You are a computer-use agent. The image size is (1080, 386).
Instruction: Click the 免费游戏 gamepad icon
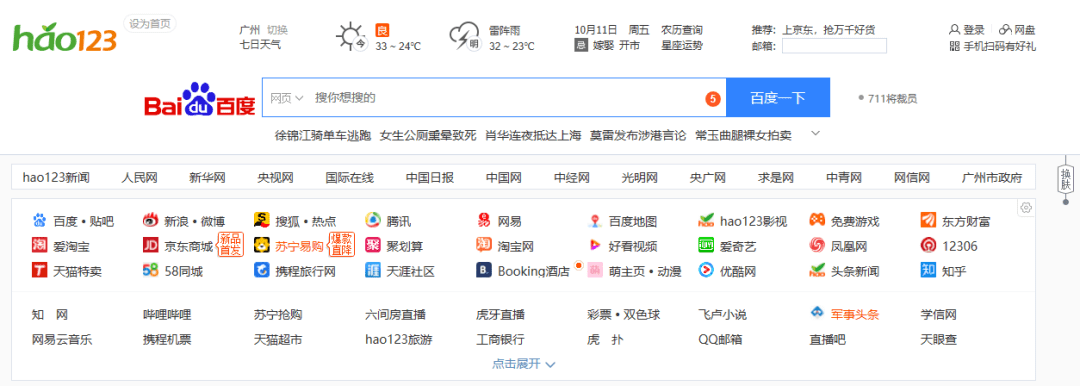(817, 221)
